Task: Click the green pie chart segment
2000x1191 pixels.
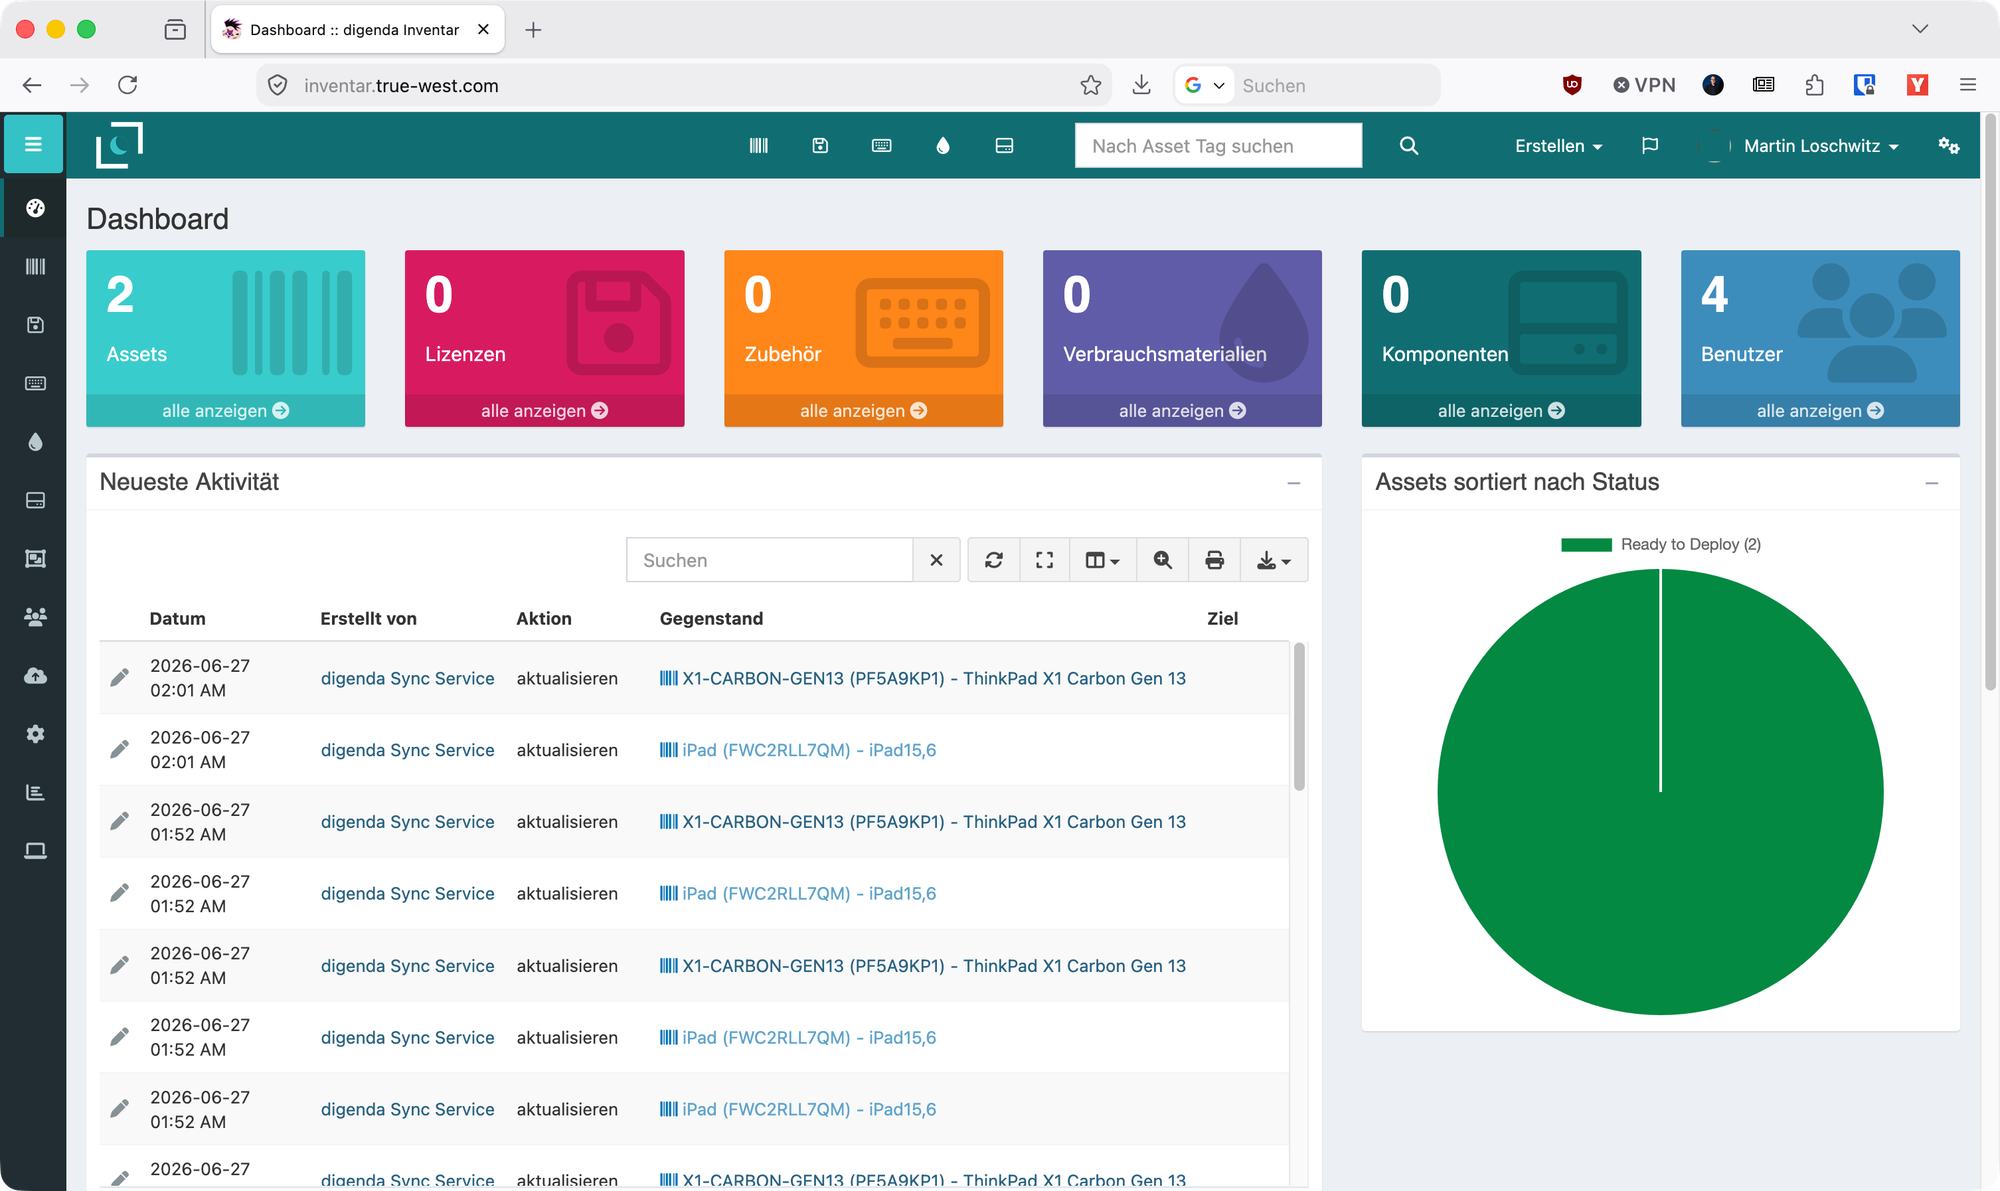Action: 1660,792
